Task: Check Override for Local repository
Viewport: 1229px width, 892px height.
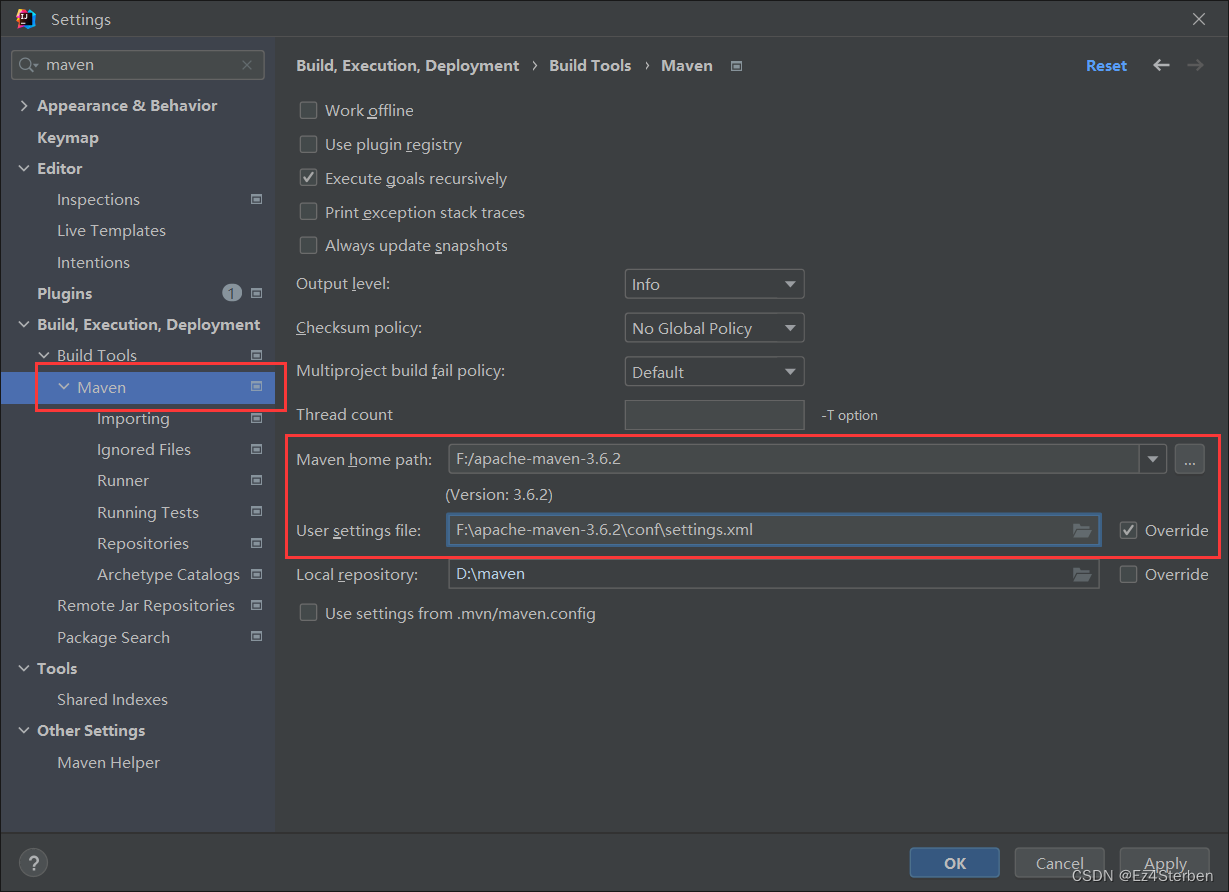Action: [x=1129, y=574]
